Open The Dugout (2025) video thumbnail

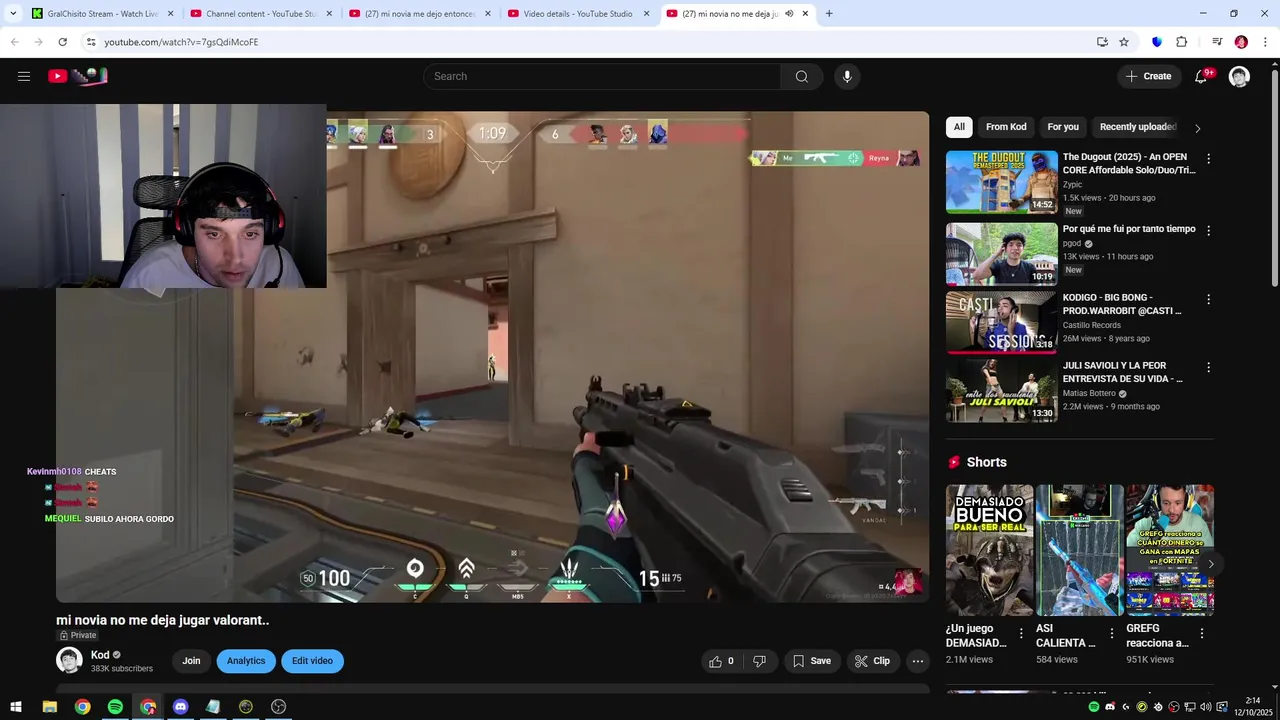(1001, 182)
